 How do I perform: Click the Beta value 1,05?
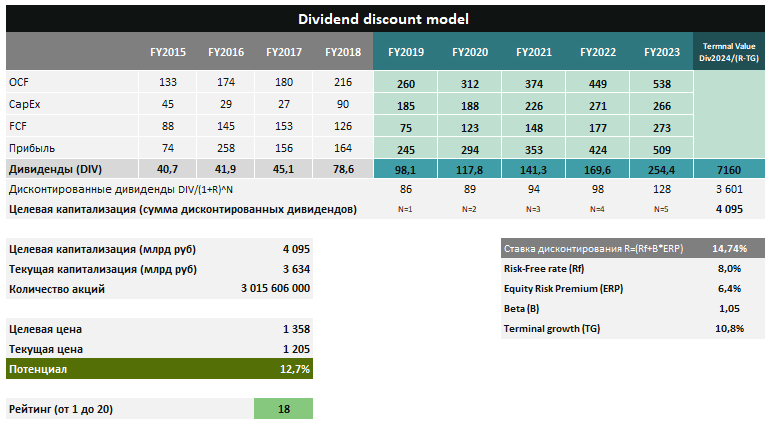pos(728,308)
